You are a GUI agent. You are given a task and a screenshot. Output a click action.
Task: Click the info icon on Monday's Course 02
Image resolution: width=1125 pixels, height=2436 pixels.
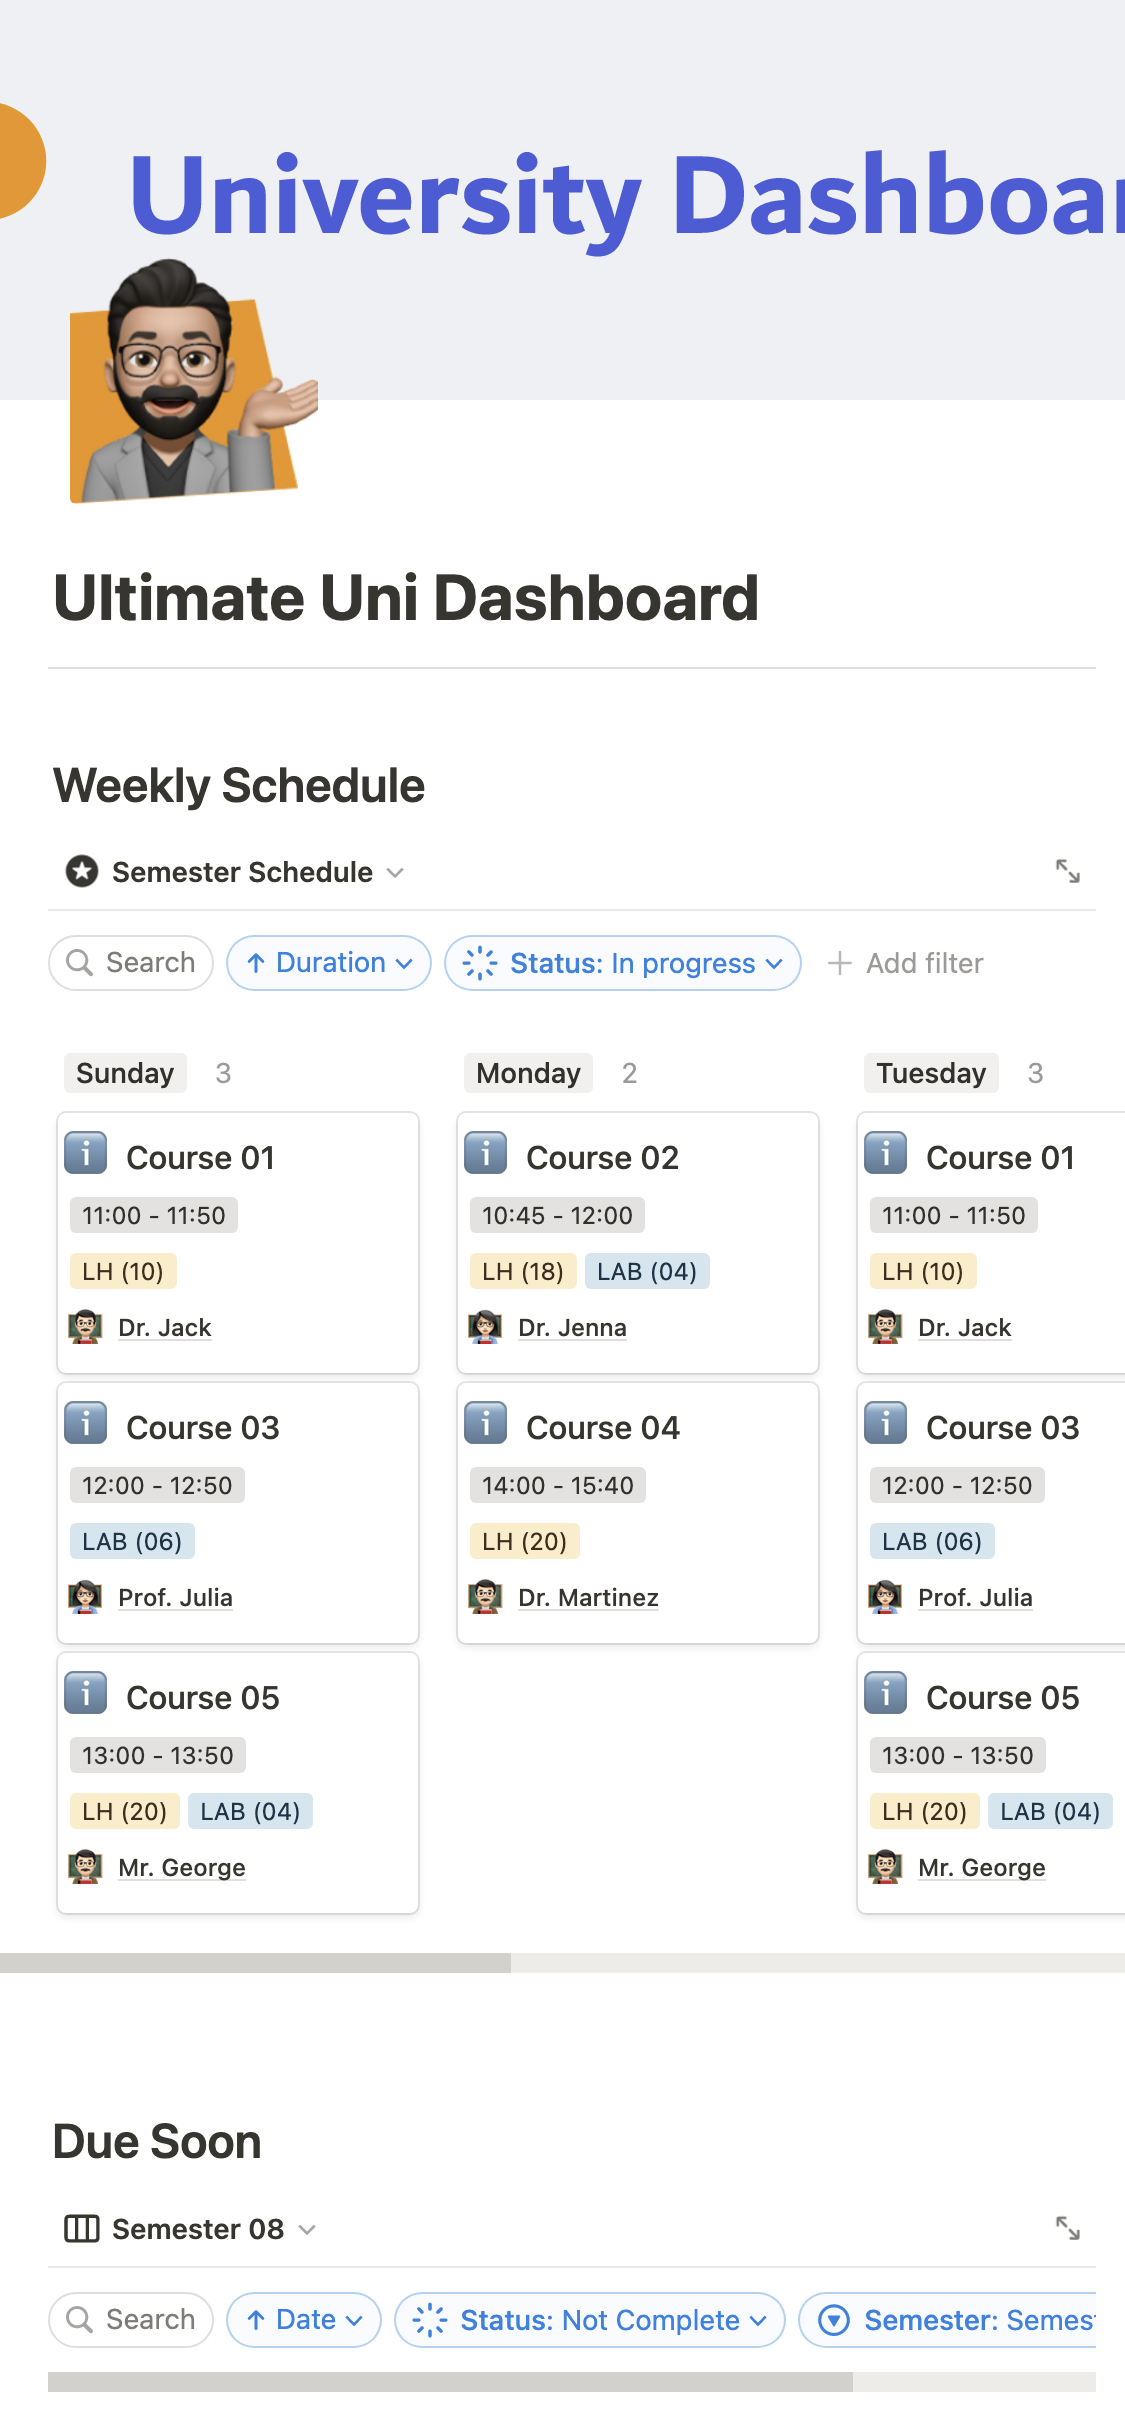pos(486,1153)
